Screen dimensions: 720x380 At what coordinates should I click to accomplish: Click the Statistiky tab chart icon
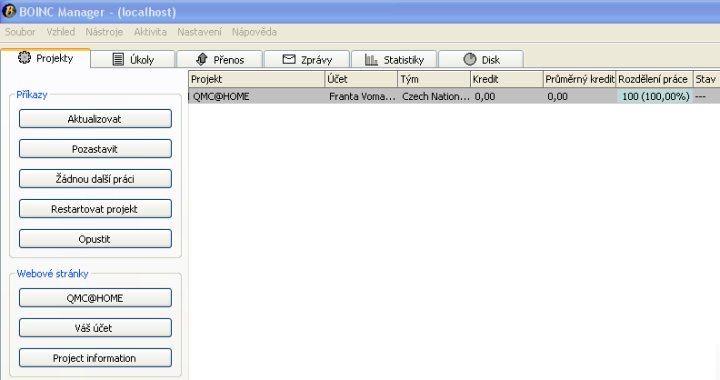(x=371, y=59)
